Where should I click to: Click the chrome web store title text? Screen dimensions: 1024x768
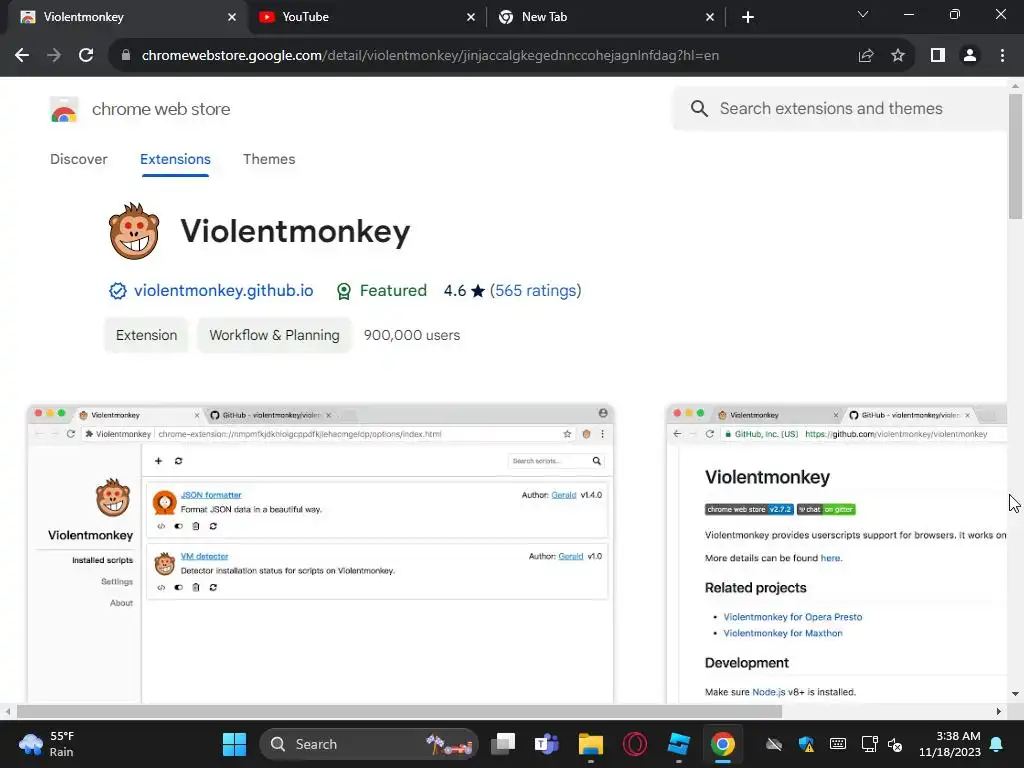point(161,109)
